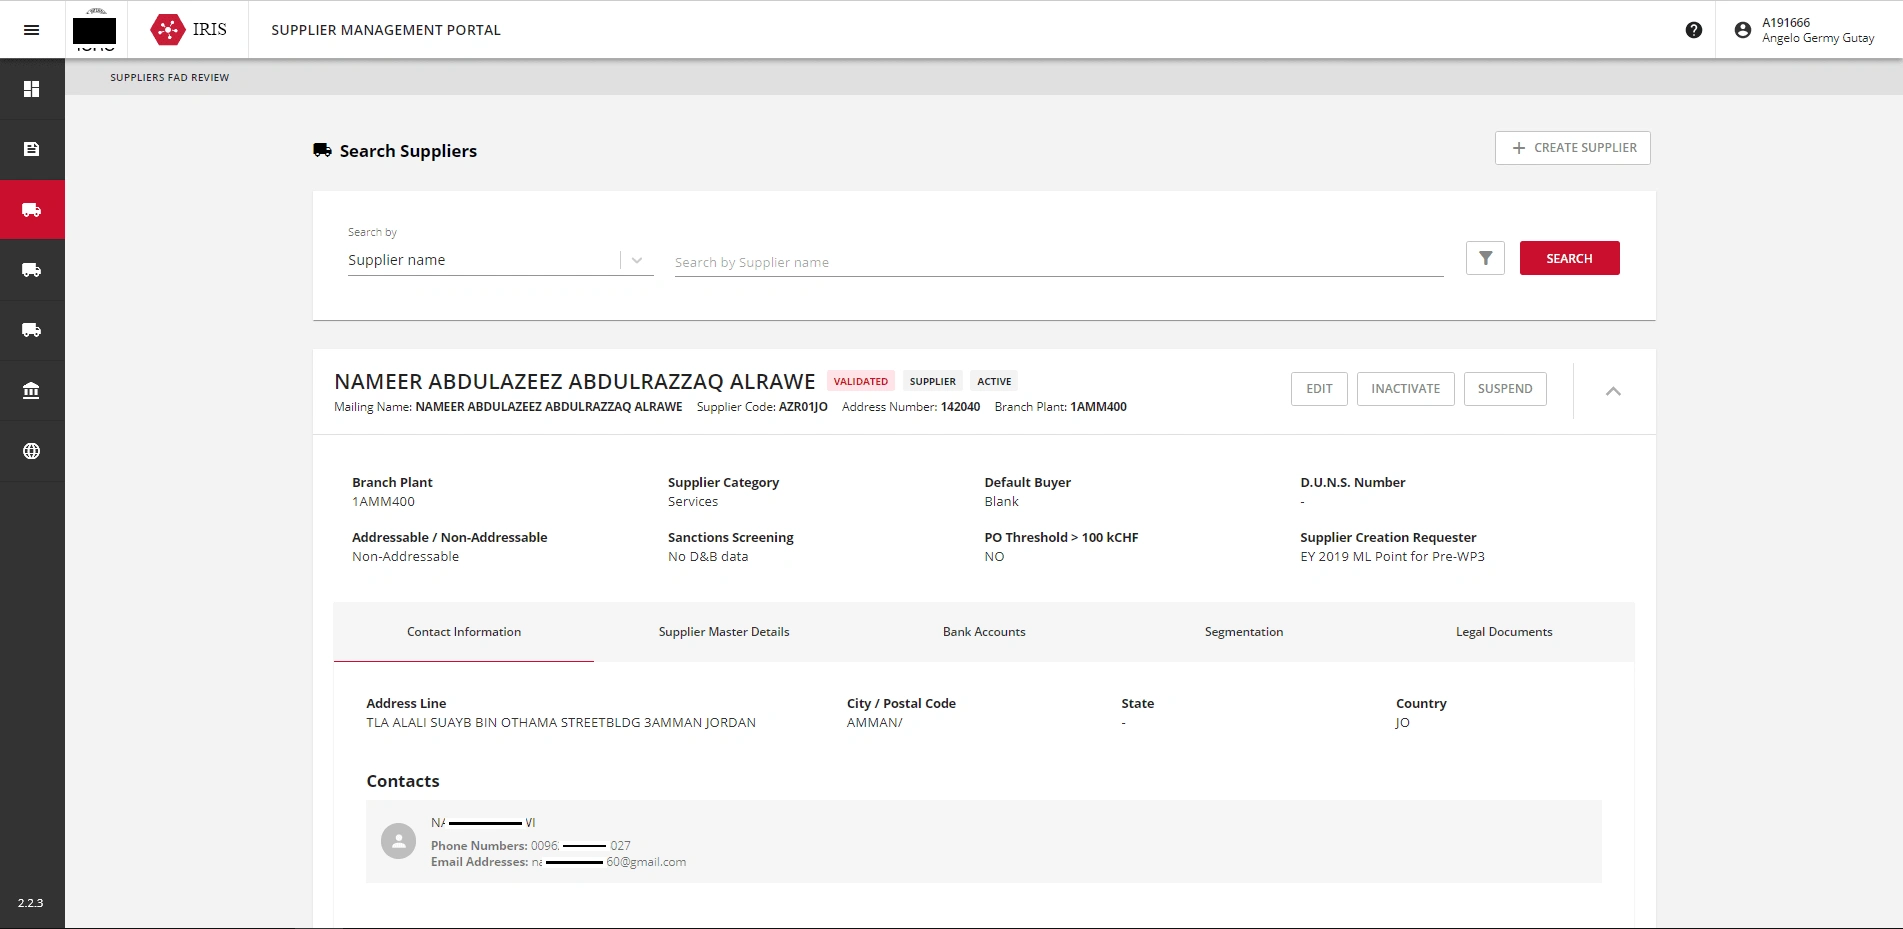Open the hamburger menu icon
Screen dimensions: 1903x929
[x=31, y=30]
